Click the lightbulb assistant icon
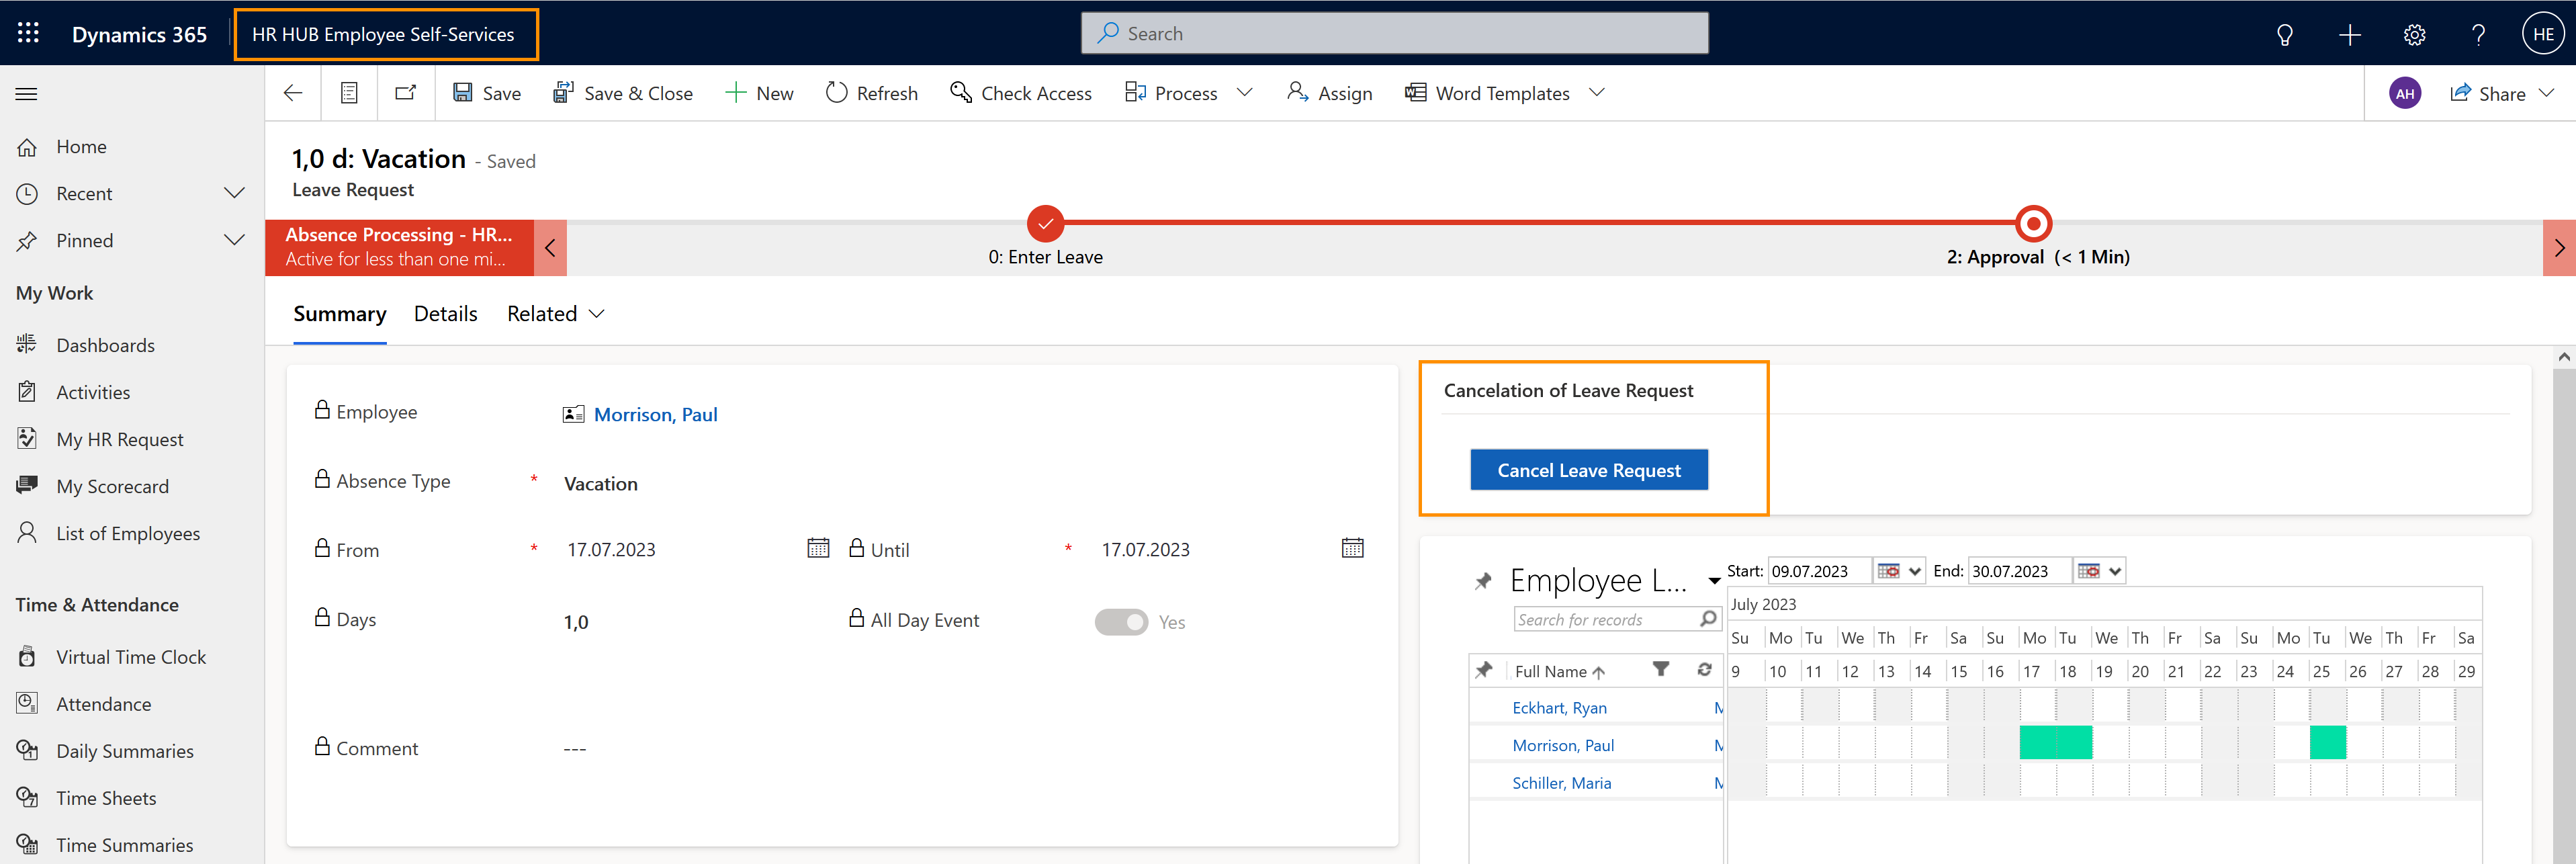The image size is (2576, 864). [2285, 35]
